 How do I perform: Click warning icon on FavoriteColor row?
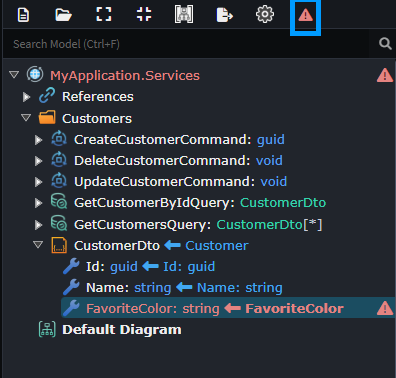click(x=385, y=308)
